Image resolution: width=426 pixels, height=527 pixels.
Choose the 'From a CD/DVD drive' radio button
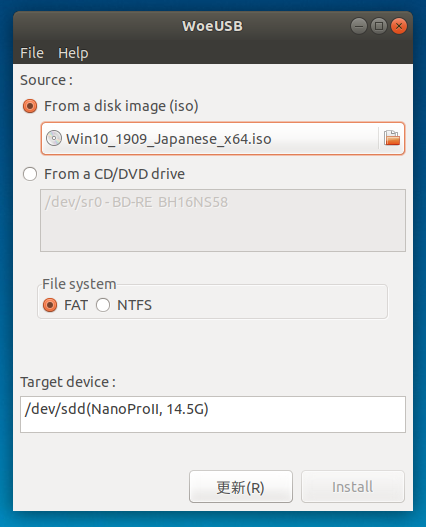tap(30, 174)
